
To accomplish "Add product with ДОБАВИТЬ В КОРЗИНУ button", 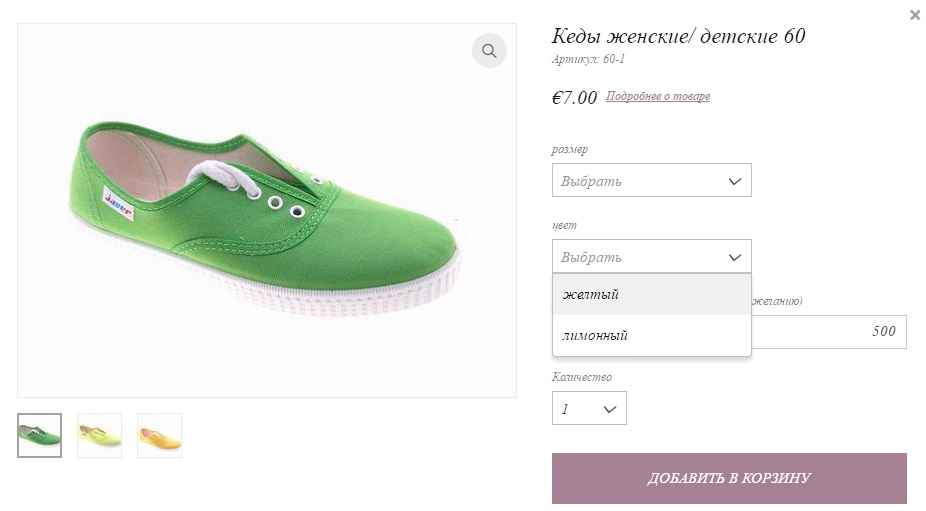I will pos(729,478).
